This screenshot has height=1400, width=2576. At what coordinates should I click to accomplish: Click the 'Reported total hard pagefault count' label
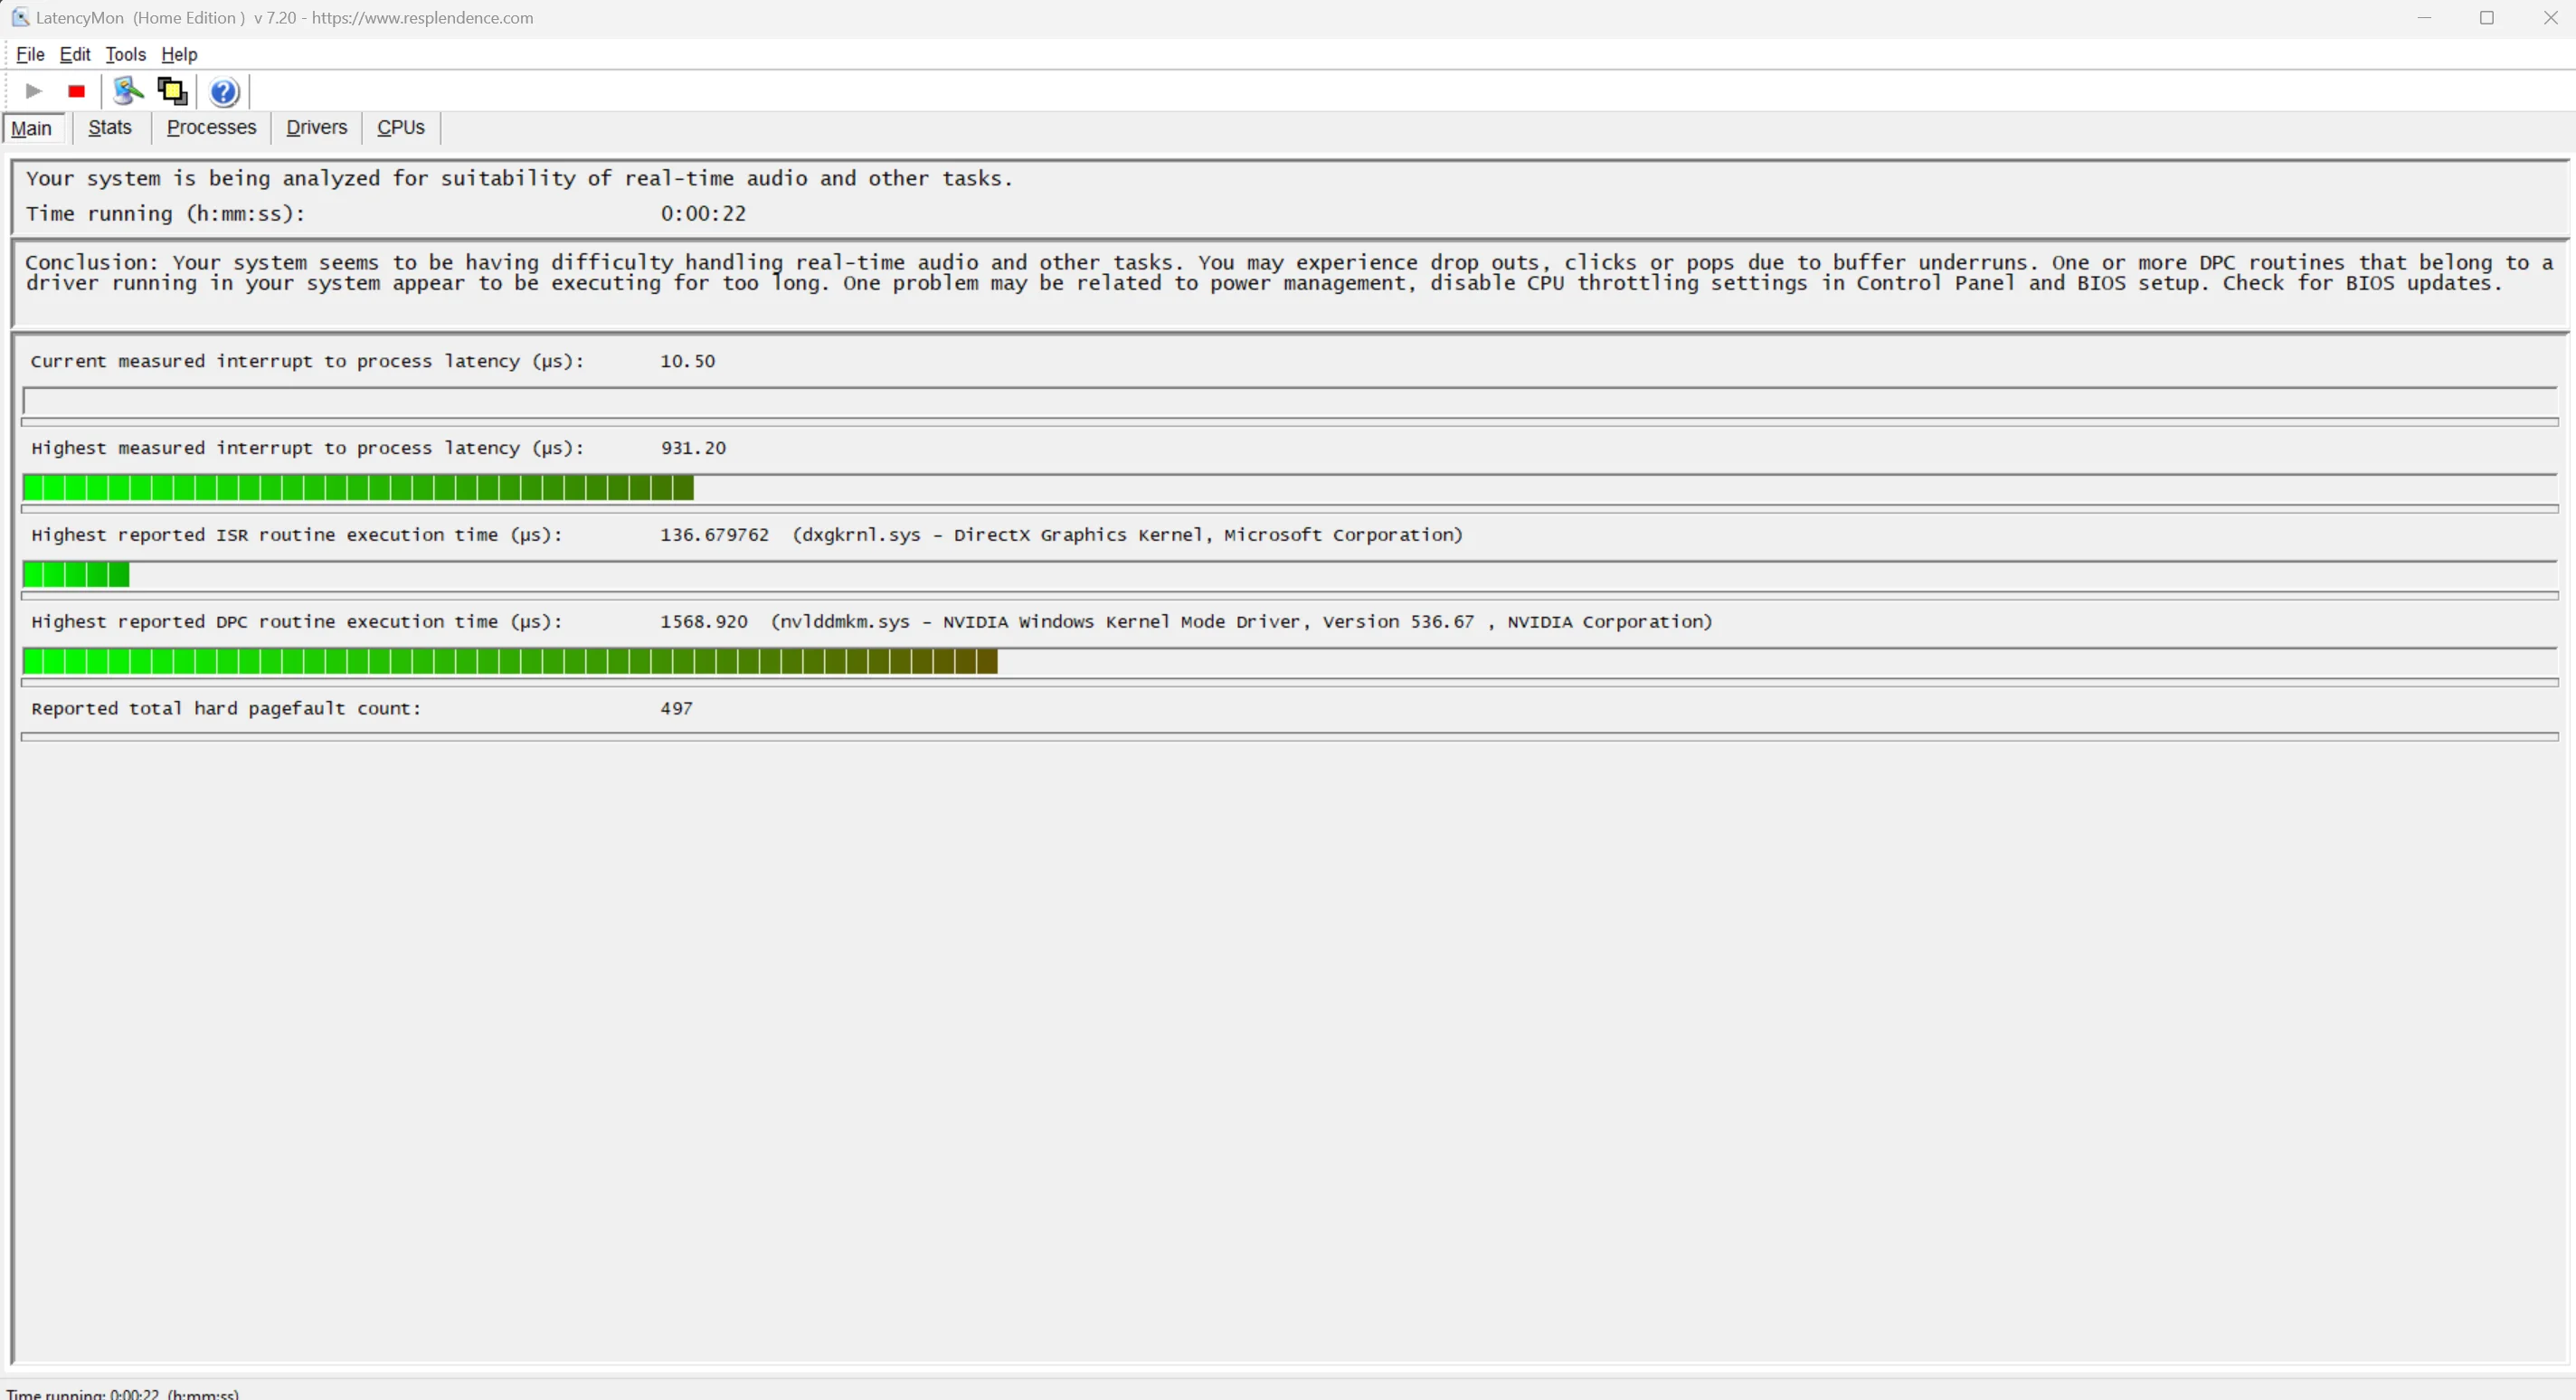(226, 708)
